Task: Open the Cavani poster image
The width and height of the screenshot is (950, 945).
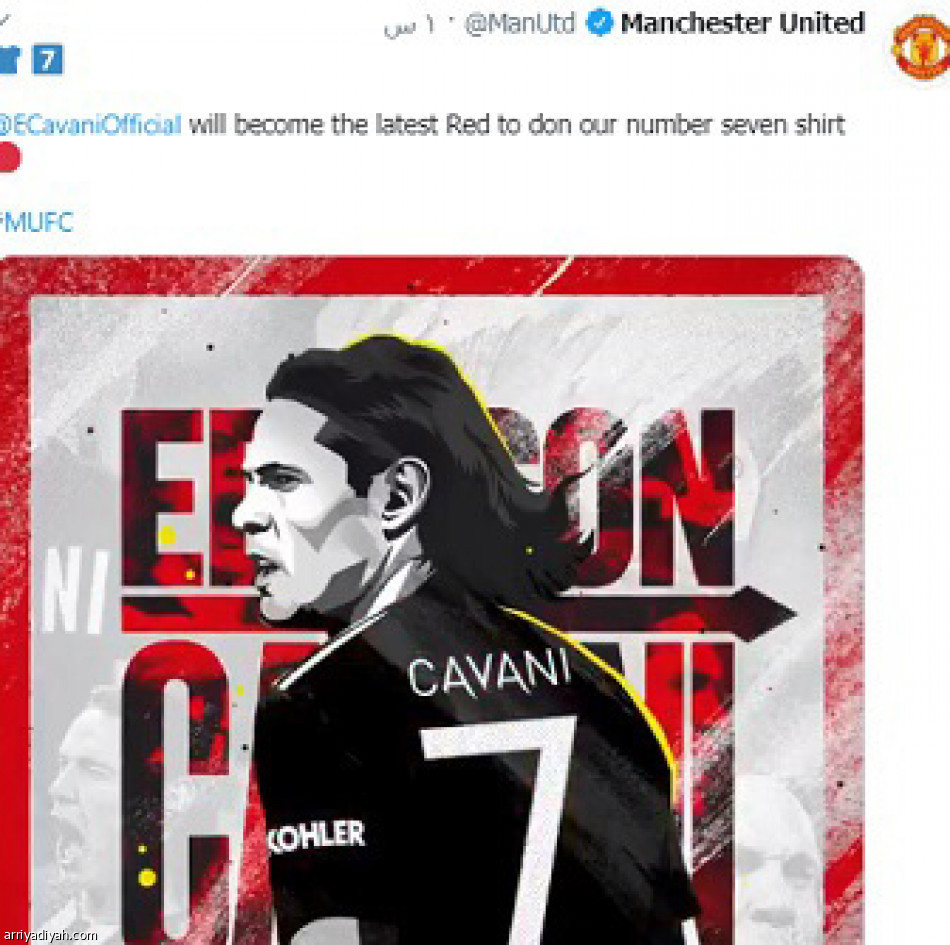Action: (431, 600)
